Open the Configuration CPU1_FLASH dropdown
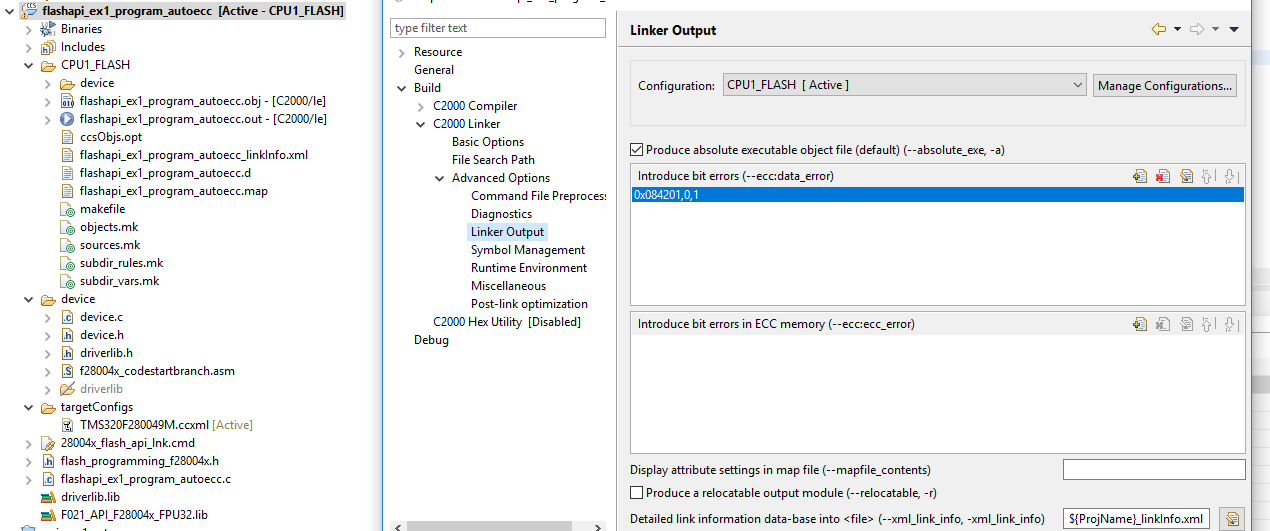The height and width of the screenshot is (531, 1270). point(904,85)
